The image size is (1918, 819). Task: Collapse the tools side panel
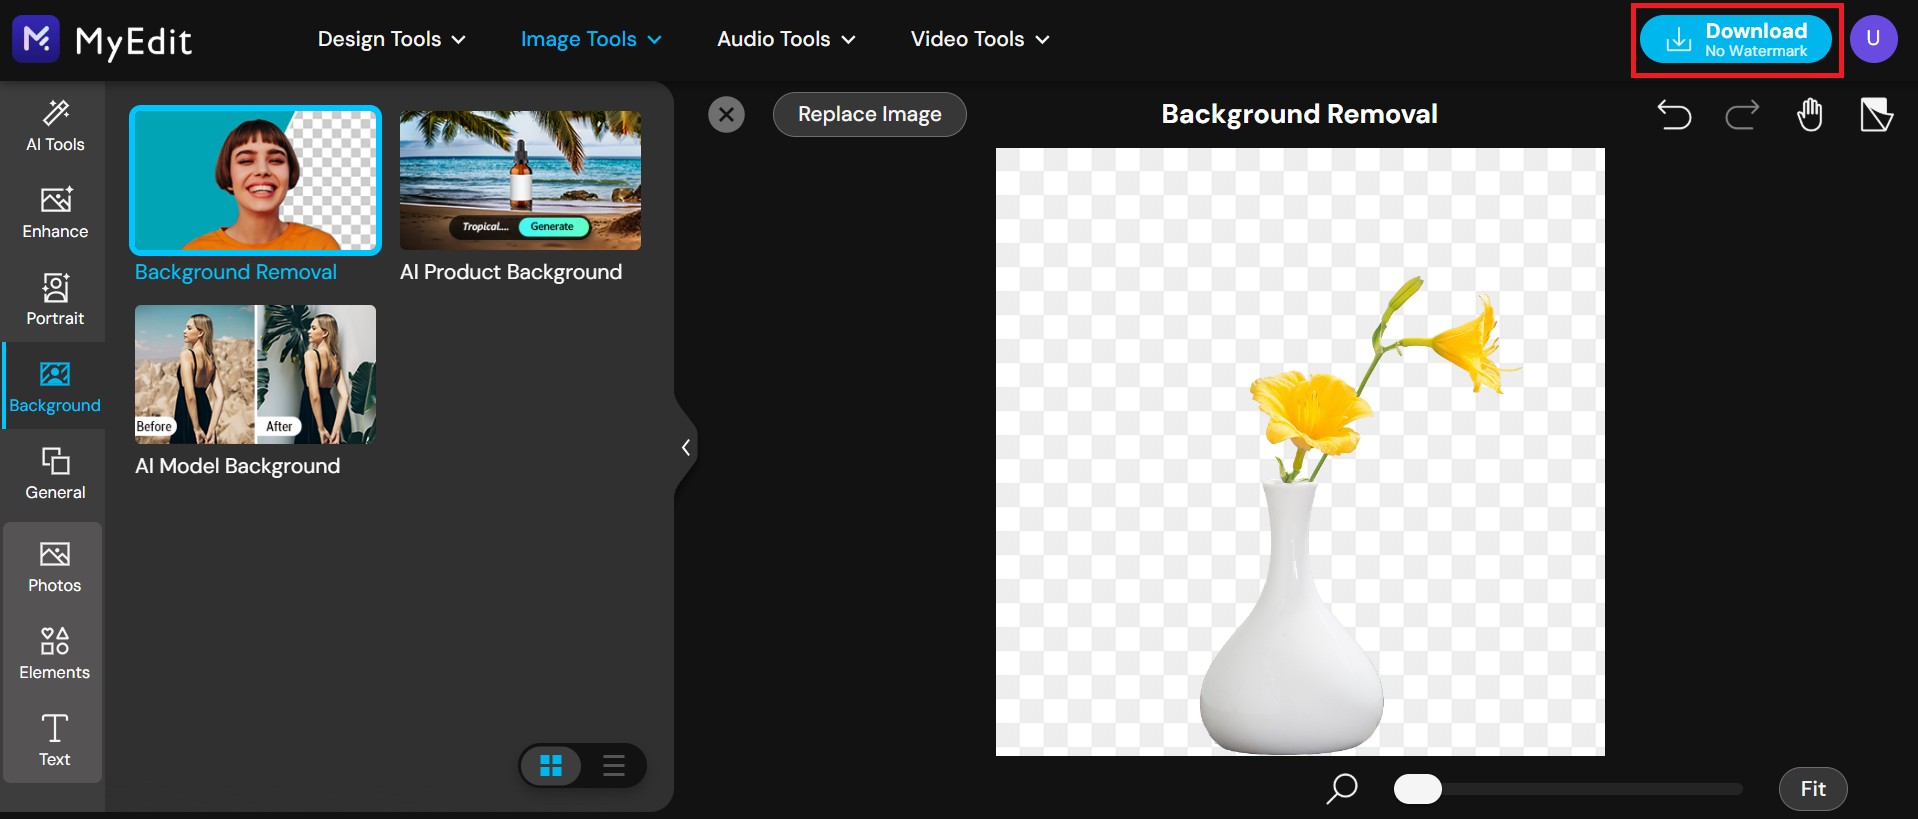[685, 448]
